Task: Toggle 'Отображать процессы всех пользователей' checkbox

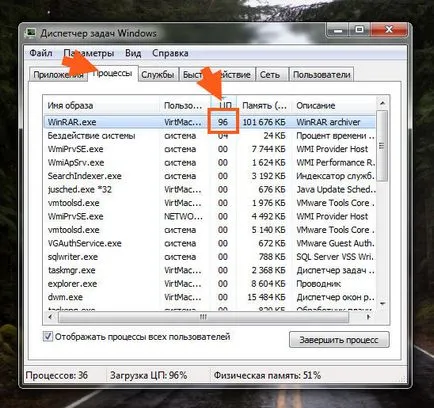Action: click(48, 336)
